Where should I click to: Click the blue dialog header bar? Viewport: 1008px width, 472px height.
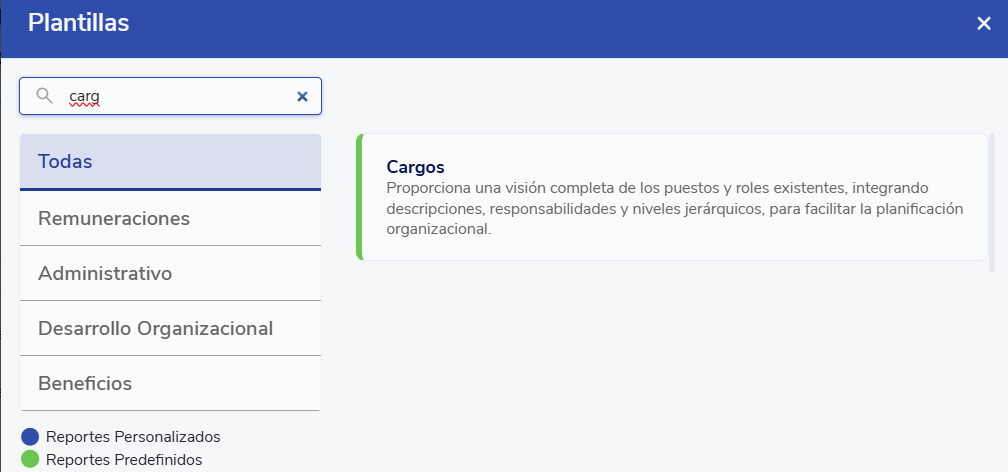click(550, 28)
